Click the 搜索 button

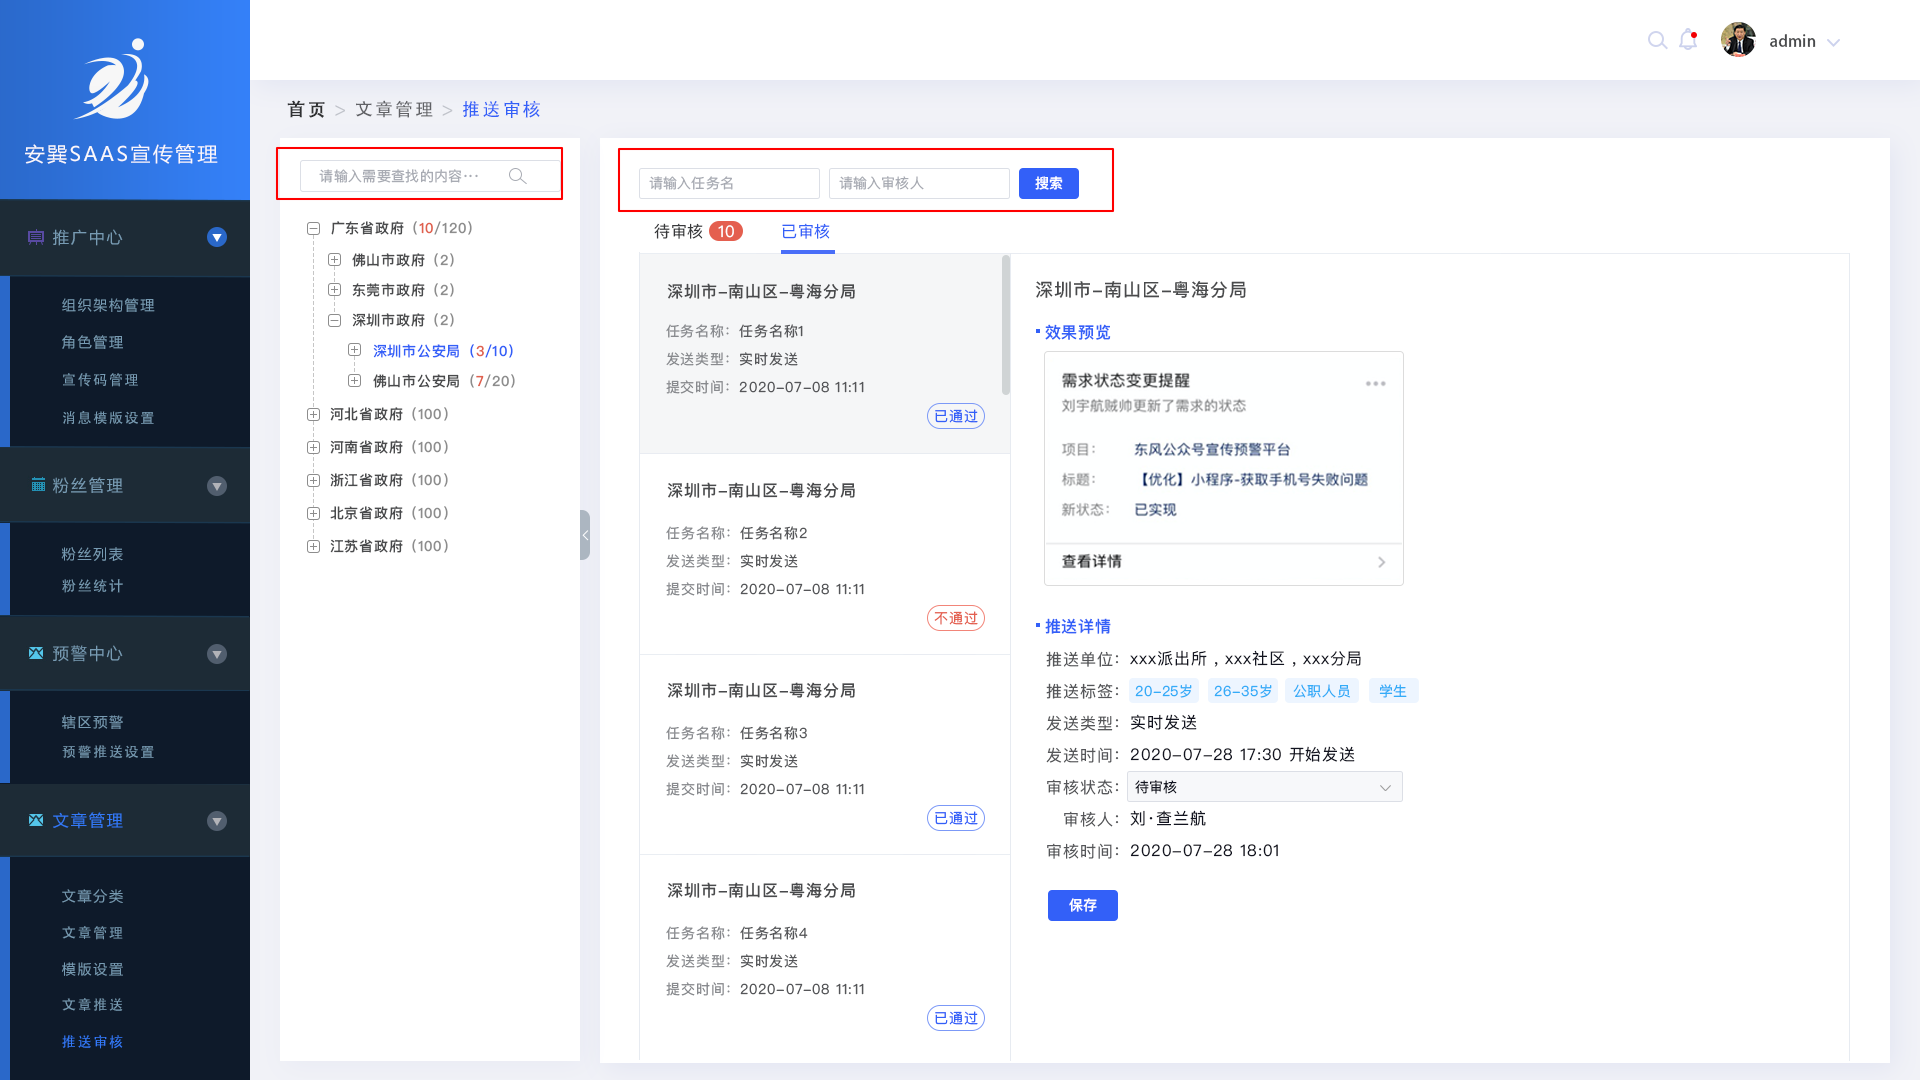pyautogui.click(x=1048, y=183)
